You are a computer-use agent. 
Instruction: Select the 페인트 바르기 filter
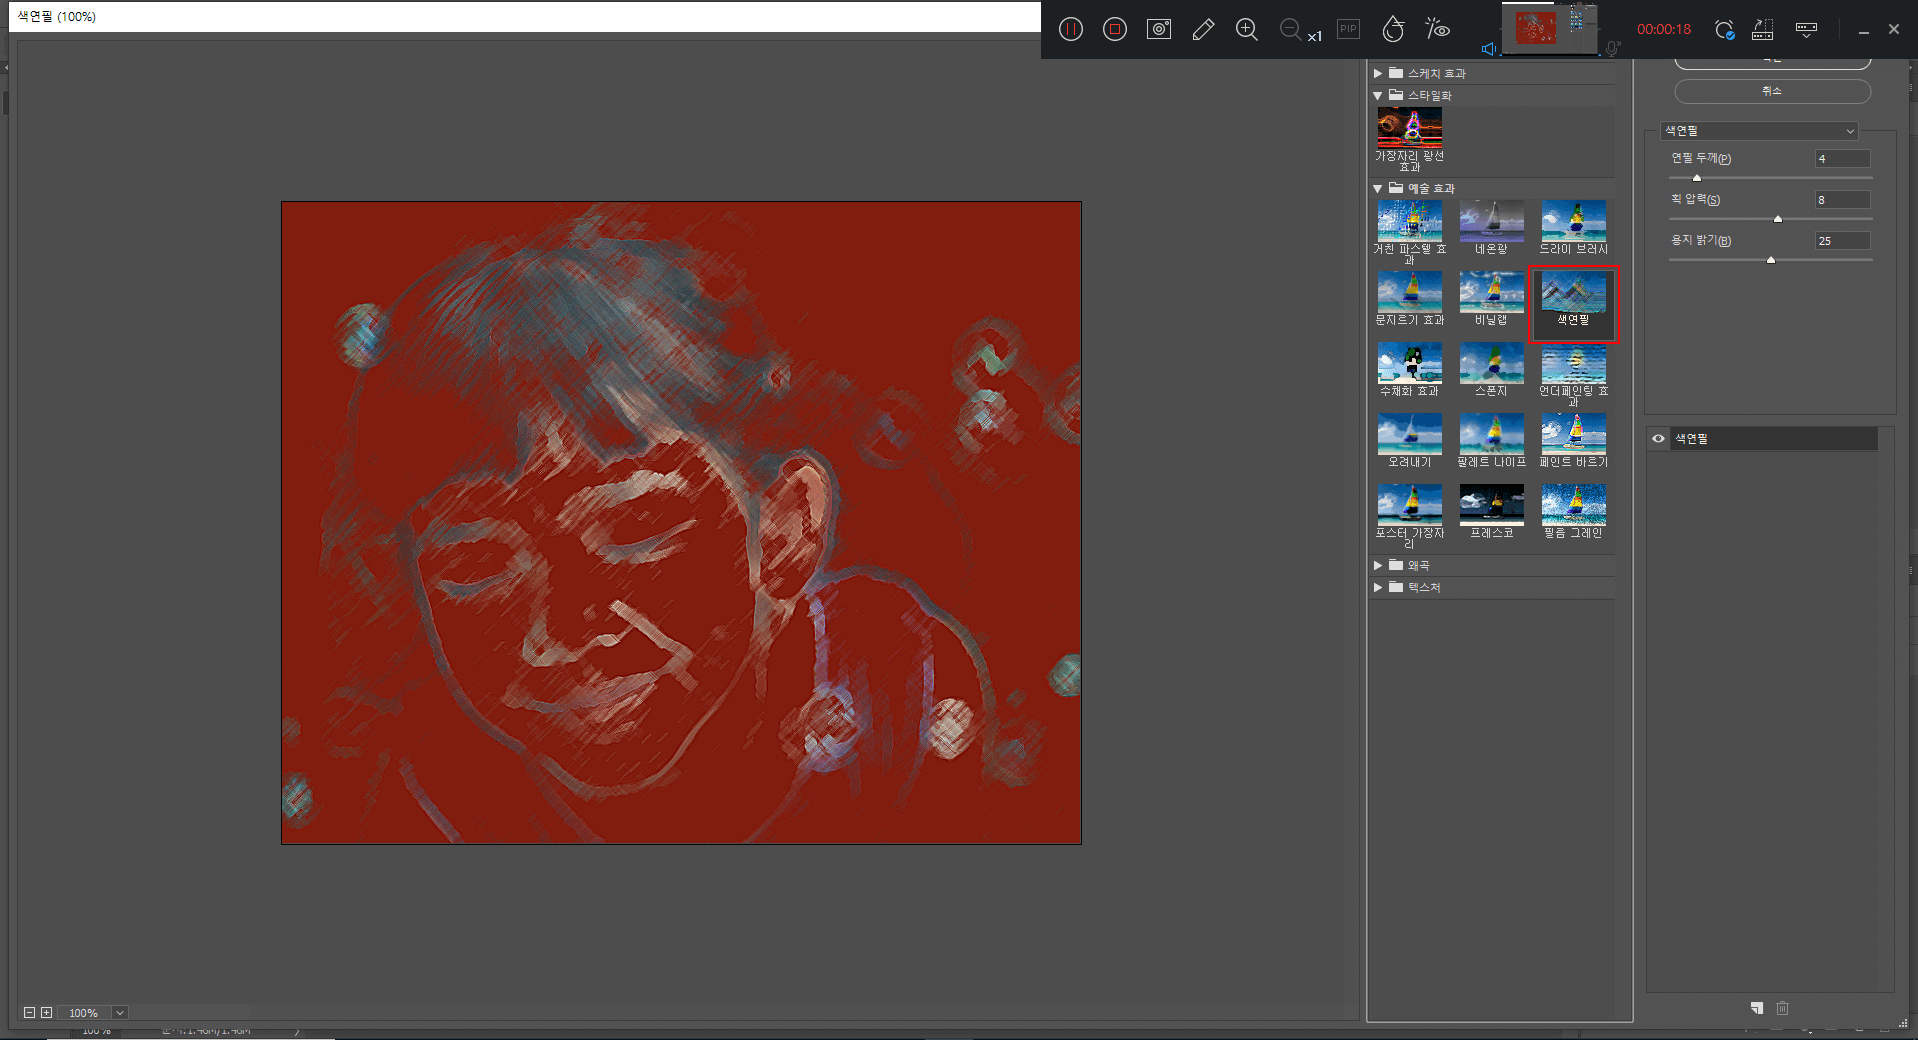(1573, 433)
